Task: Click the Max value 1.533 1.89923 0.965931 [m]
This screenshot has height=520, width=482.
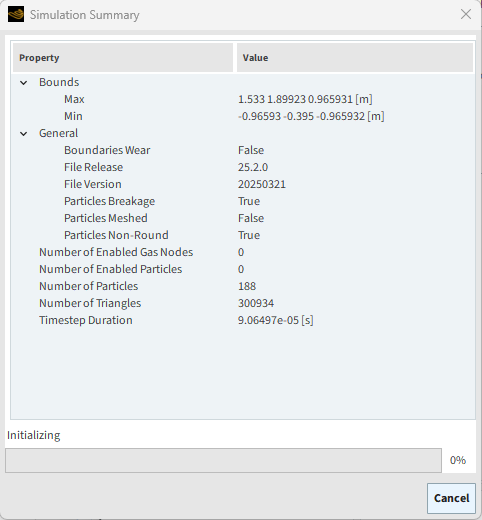Action: 305,99
